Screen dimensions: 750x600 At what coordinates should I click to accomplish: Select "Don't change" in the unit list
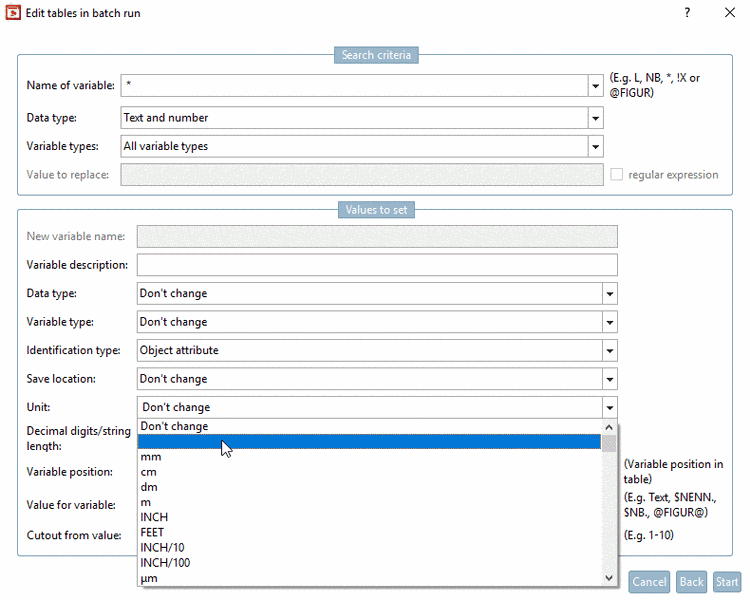(175, 426)
